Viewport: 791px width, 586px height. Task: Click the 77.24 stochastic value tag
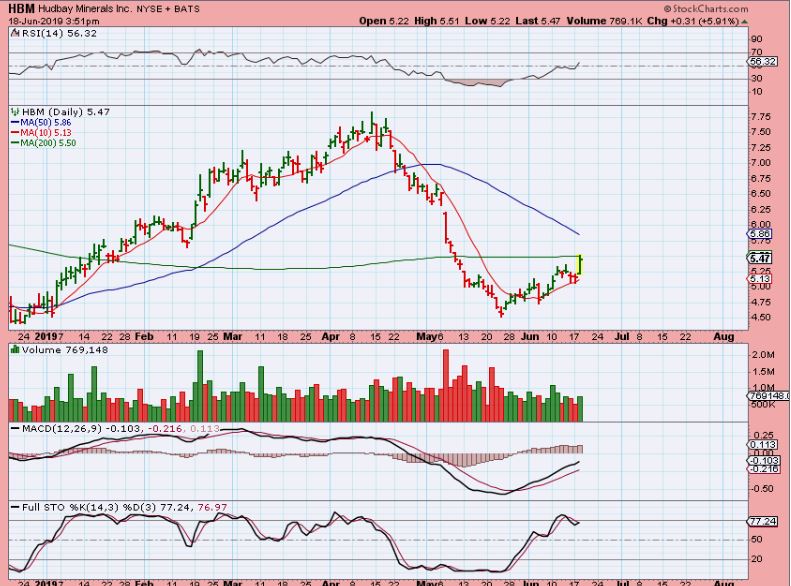pos(762,521)
